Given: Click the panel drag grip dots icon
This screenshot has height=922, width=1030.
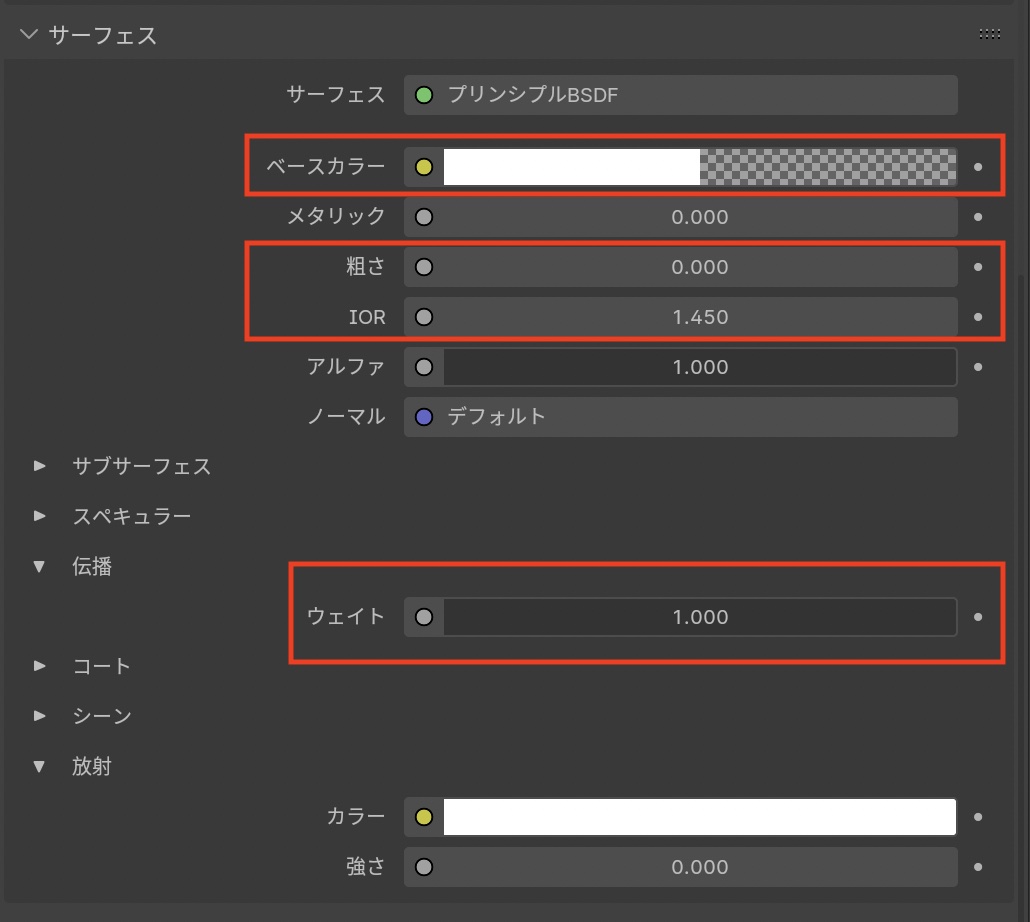Looking at the screenshot, I should (x=990, y=35).
